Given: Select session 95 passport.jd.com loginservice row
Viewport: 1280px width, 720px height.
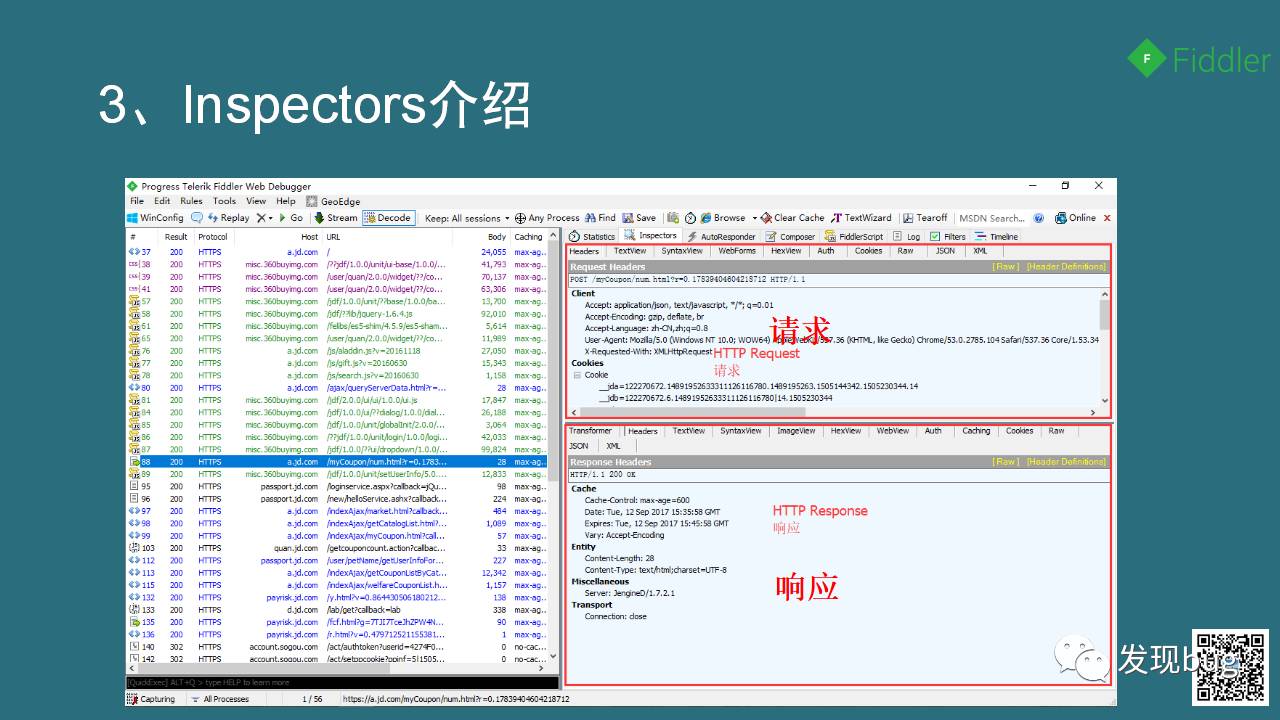Looking at the screenshot, I should click(336, 486).
